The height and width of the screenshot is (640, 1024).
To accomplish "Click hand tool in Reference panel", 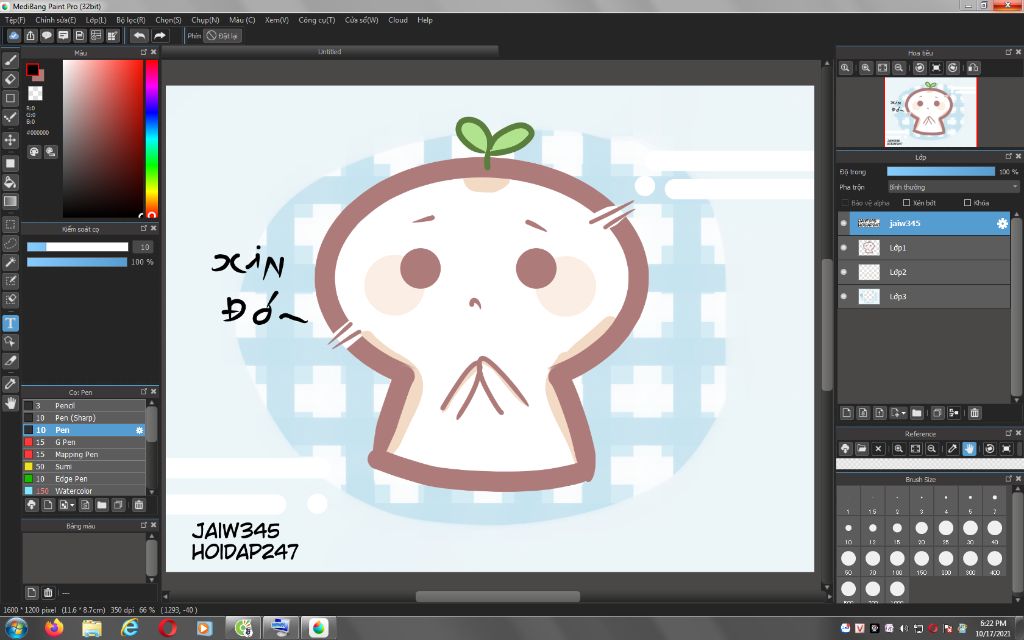I will (x=969, y=449).
